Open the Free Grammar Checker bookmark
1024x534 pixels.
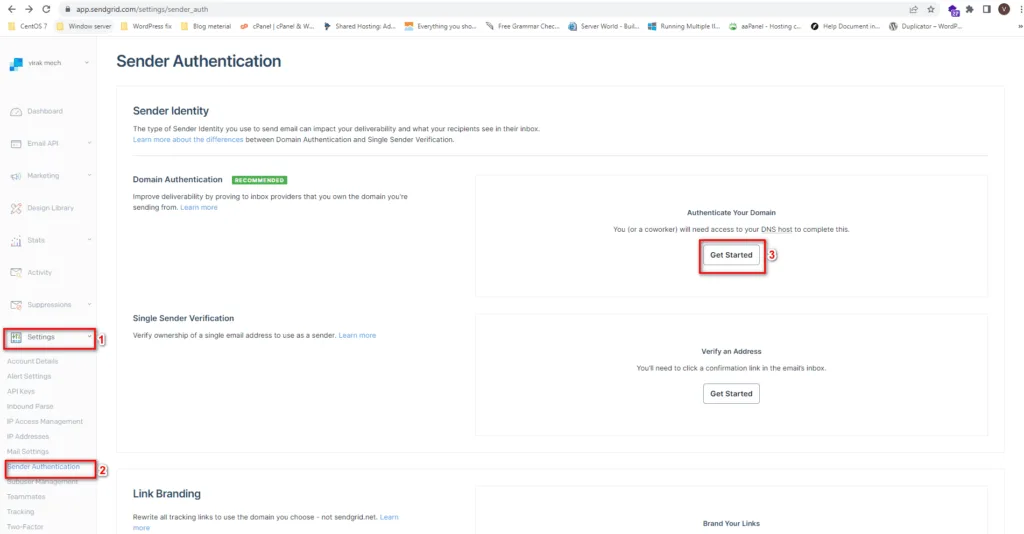[522, 26]
